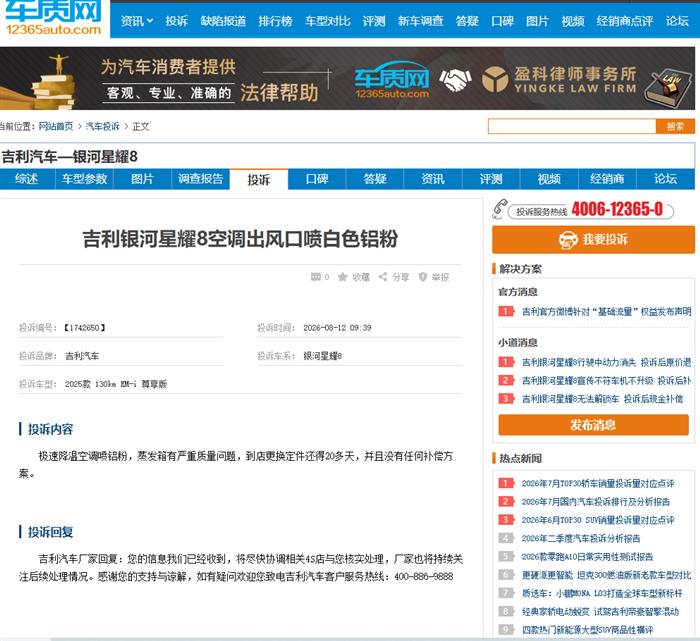Open 坦克300燃油版新老款车型对比 link

(x=607, y=574)
